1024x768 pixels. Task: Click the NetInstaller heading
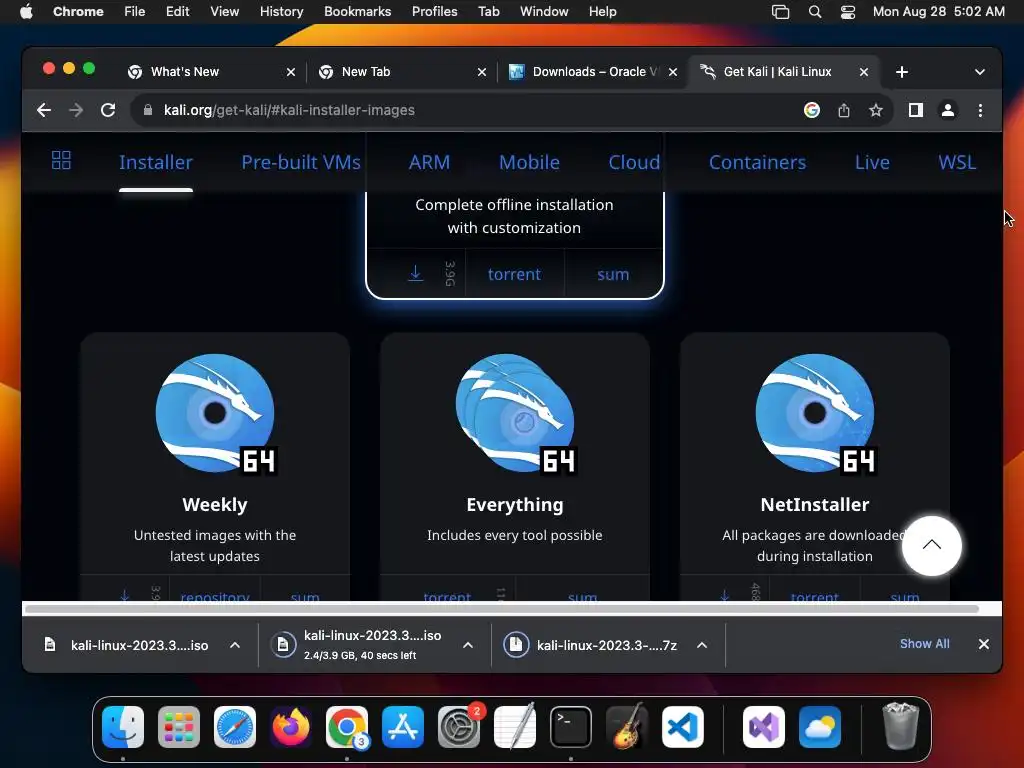814,505
